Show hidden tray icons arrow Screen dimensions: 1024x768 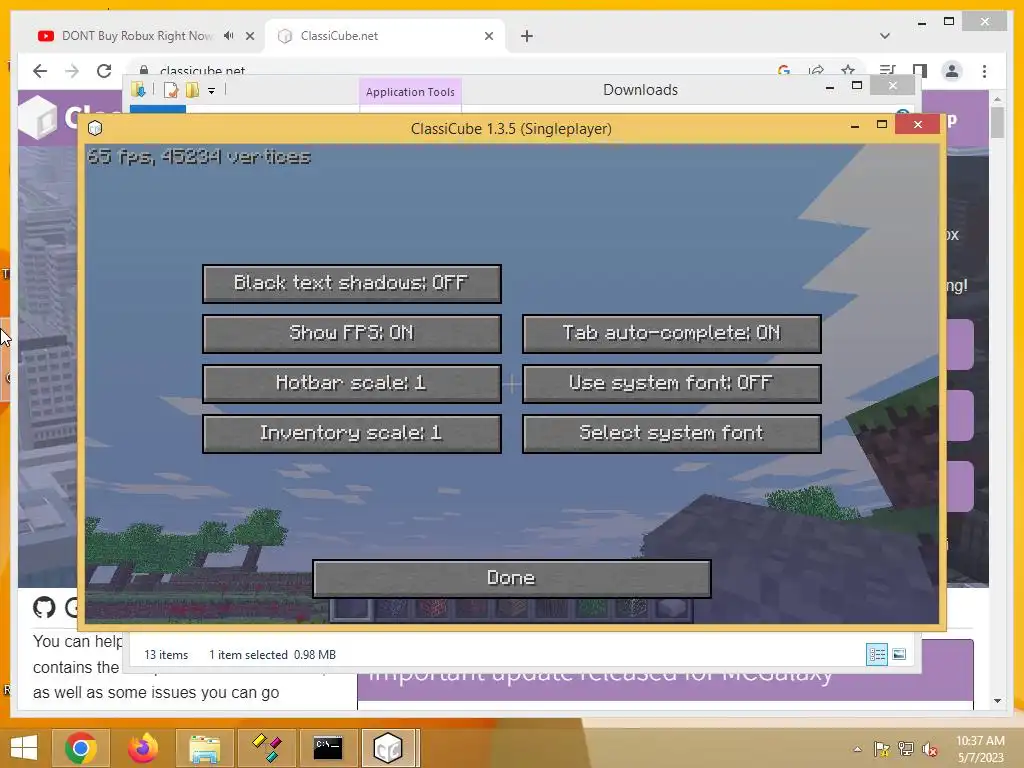tap(857, 749)
